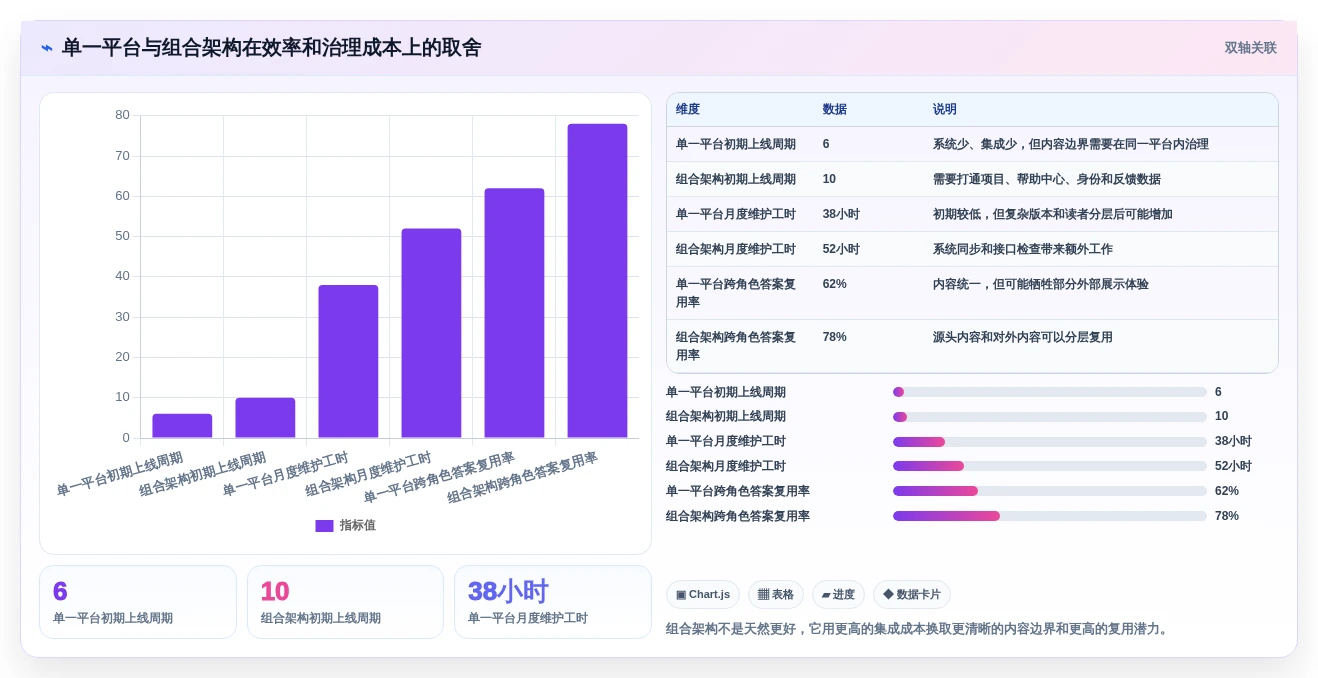
Task: Click the progress bar showing 38小时
Action: click(x=1050, y=441)
